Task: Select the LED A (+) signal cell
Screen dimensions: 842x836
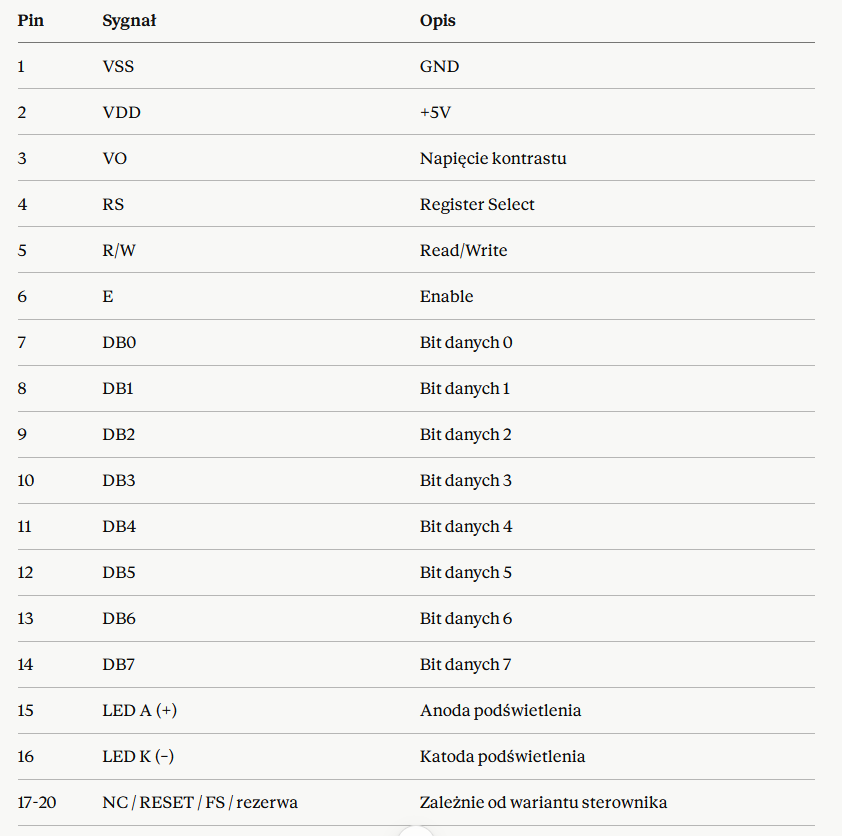Action: [140, 710]
